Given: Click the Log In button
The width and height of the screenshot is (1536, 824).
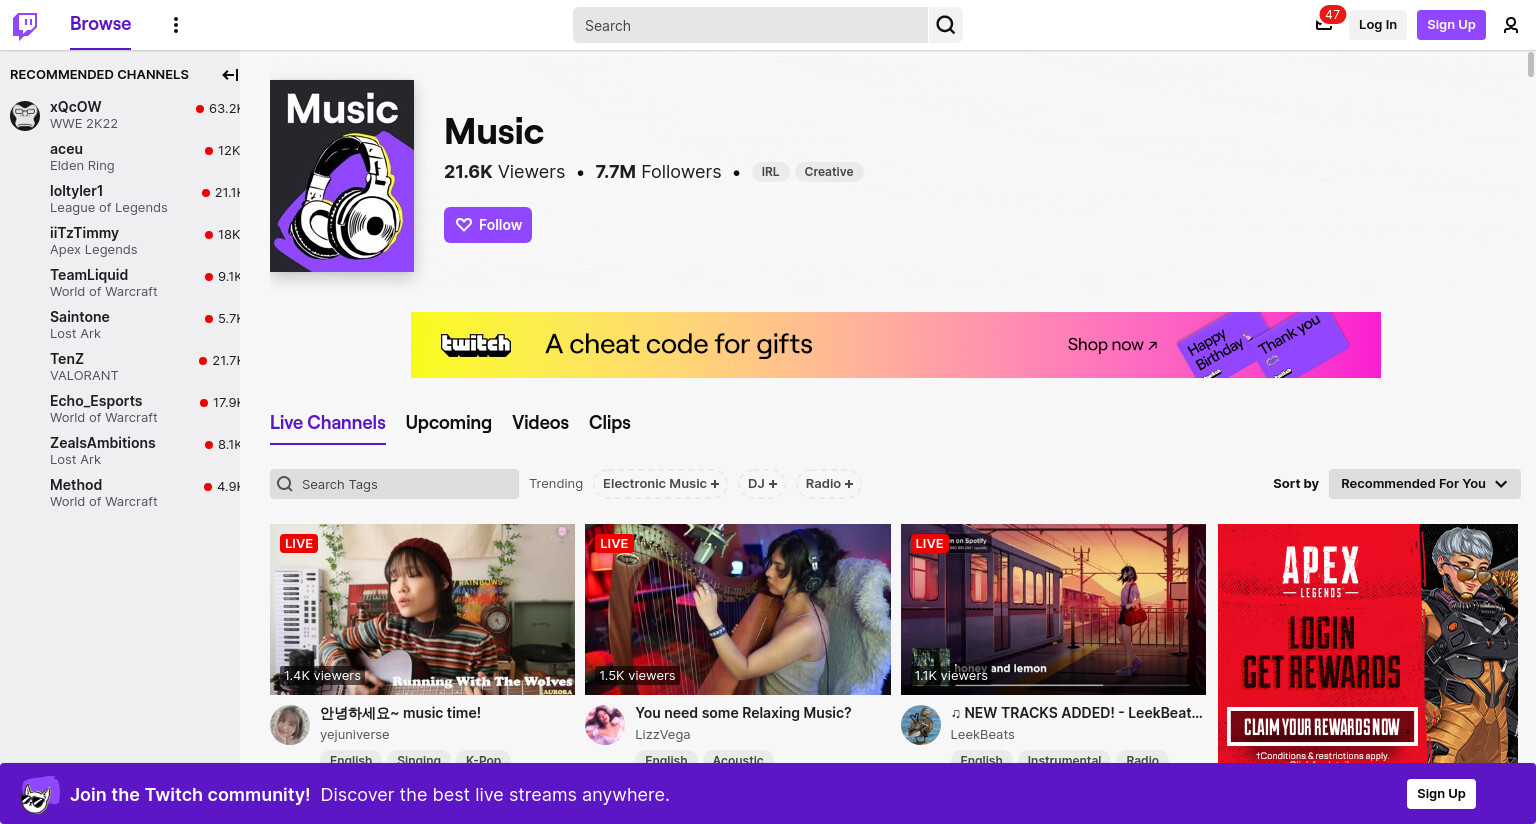Looking at the screenshot, I should tap(1377, 25).
